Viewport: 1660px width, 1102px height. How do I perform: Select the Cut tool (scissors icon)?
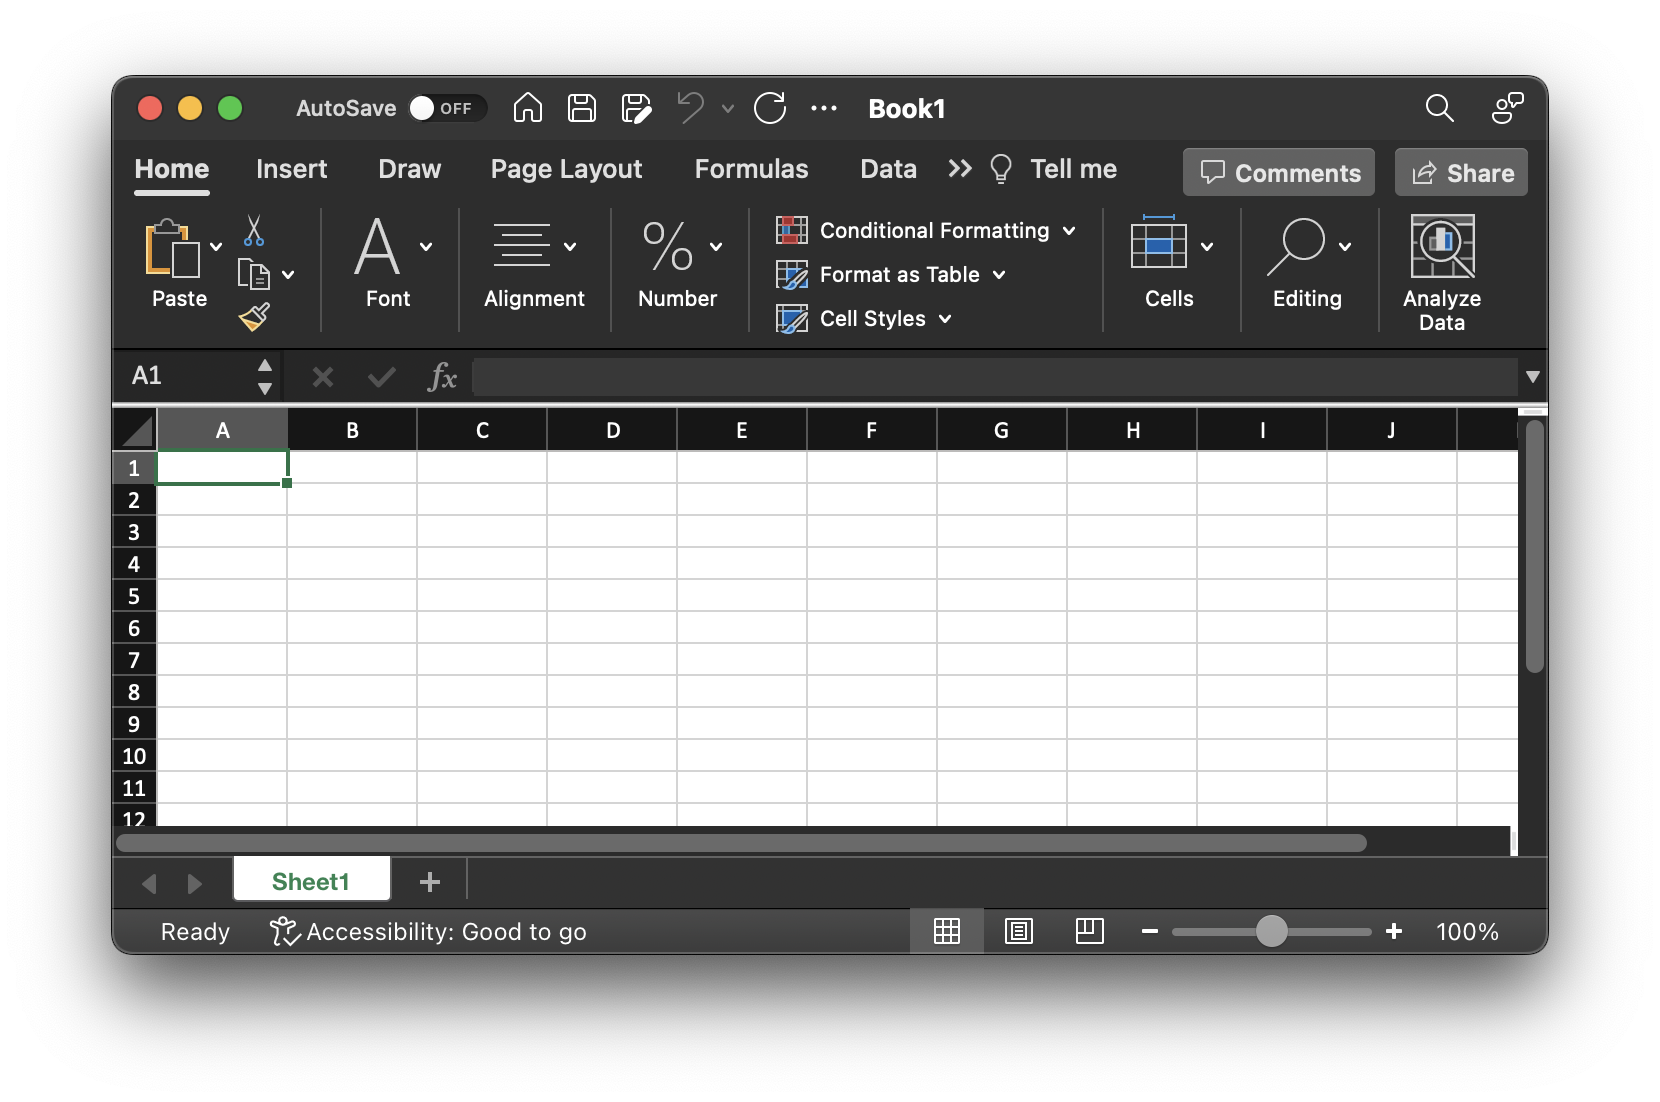coord(254,232)
